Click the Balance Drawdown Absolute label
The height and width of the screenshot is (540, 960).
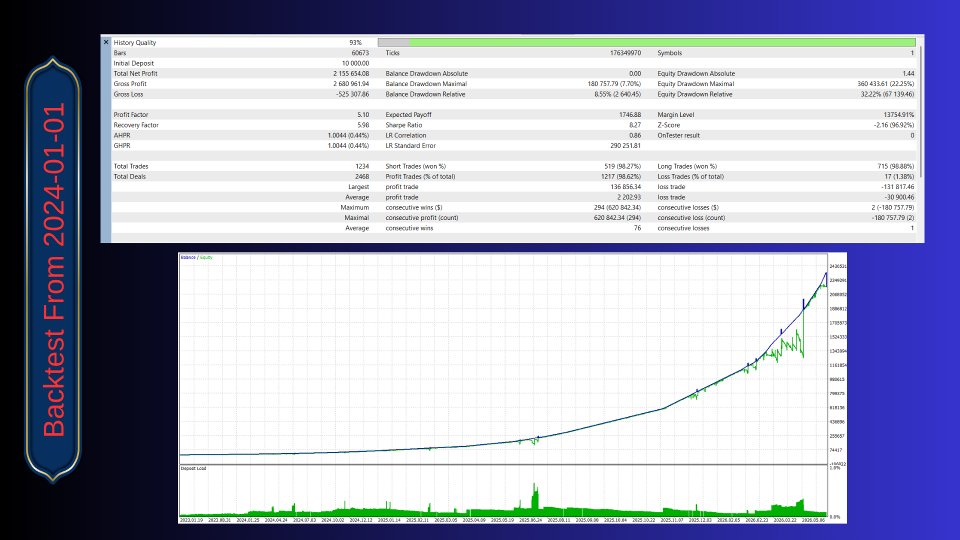point(426,73)
